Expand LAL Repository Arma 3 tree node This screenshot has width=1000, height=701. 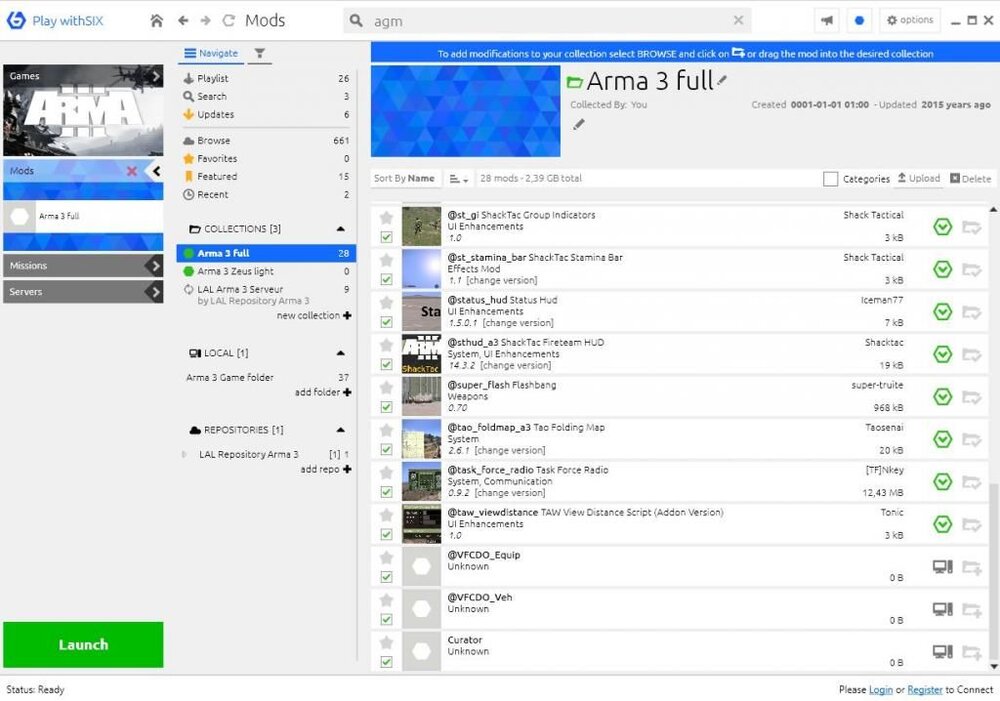184,454
